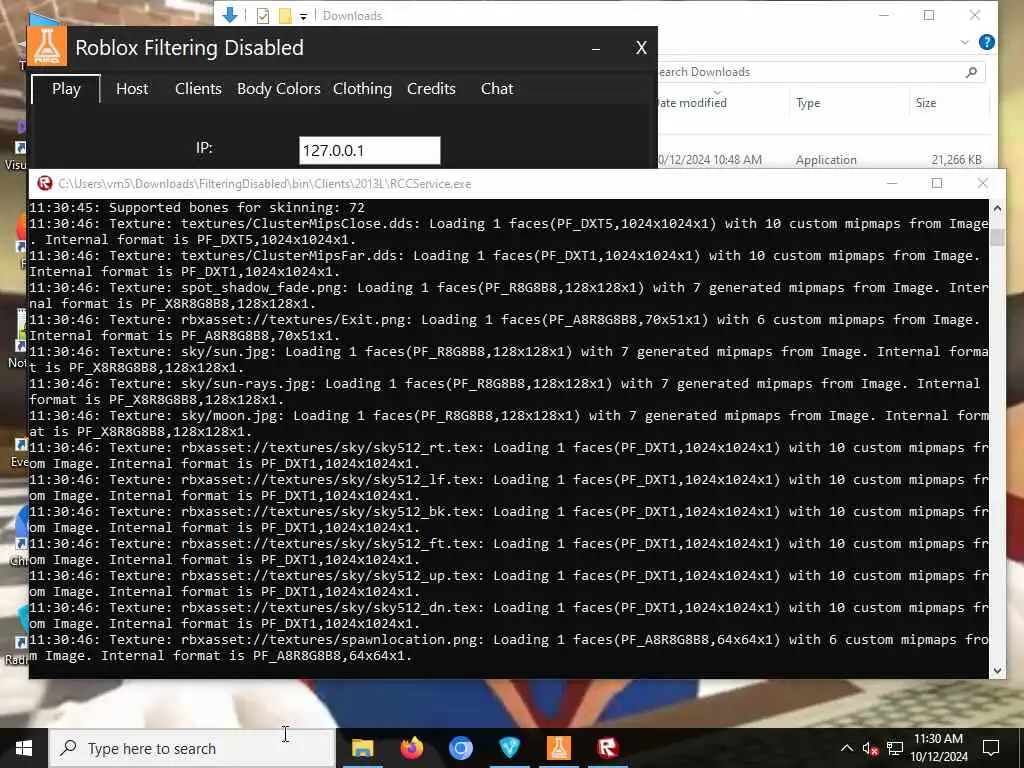Click the RCCService console window icon
This screenshot has width=1024, height=768.
click(44, 184)
